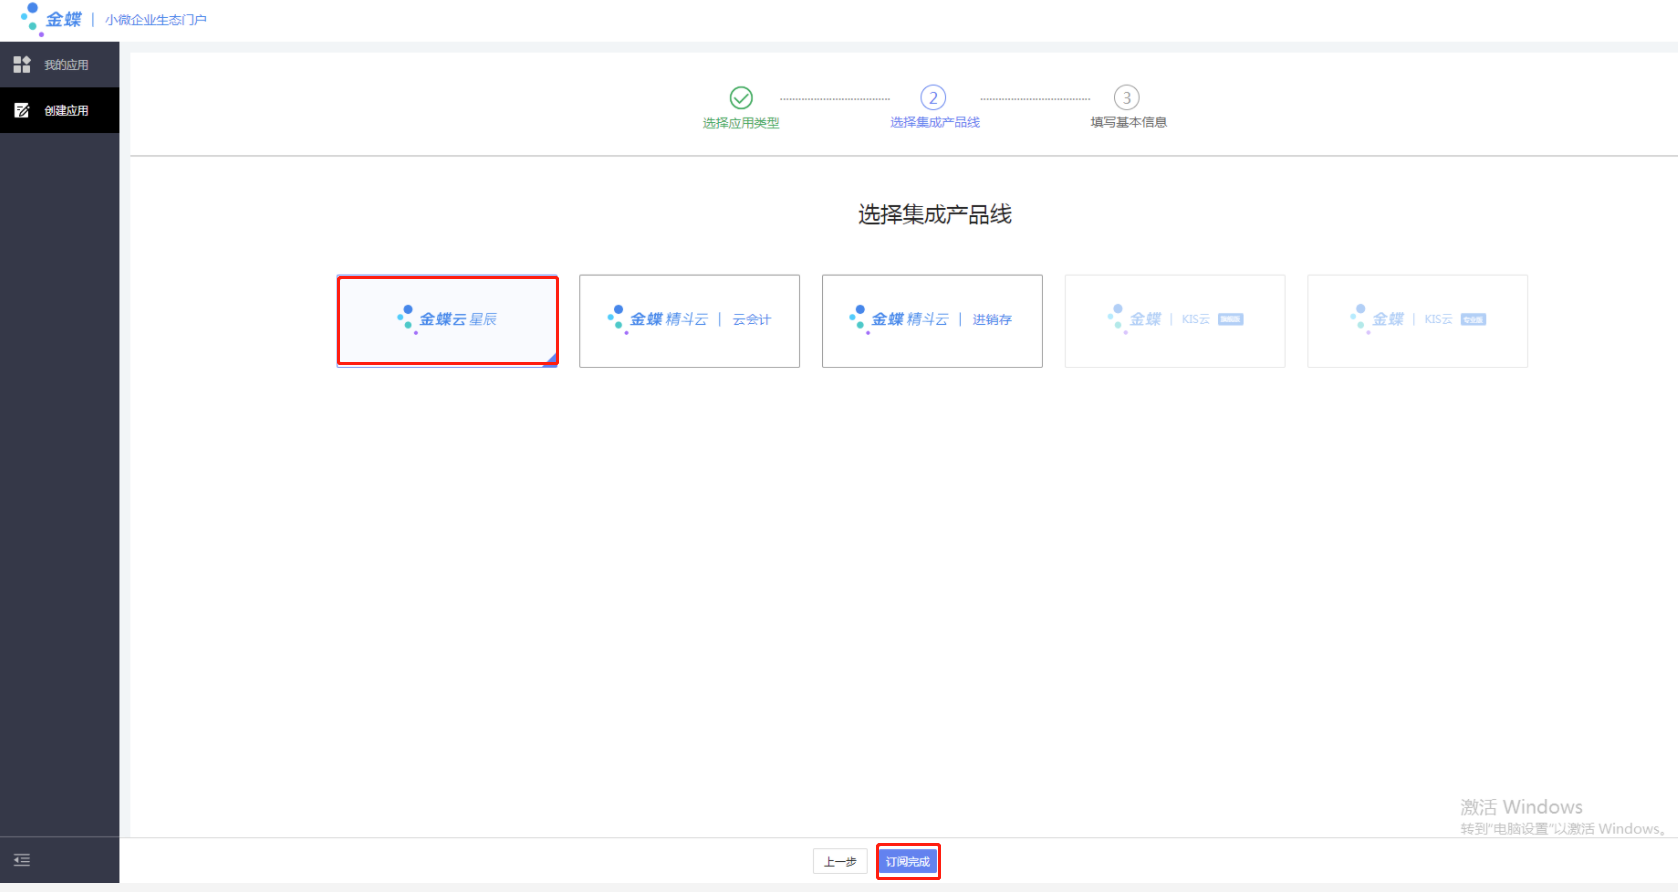
Task: Select the 金蝶云星辰 product line card
Action: (447, 321)
